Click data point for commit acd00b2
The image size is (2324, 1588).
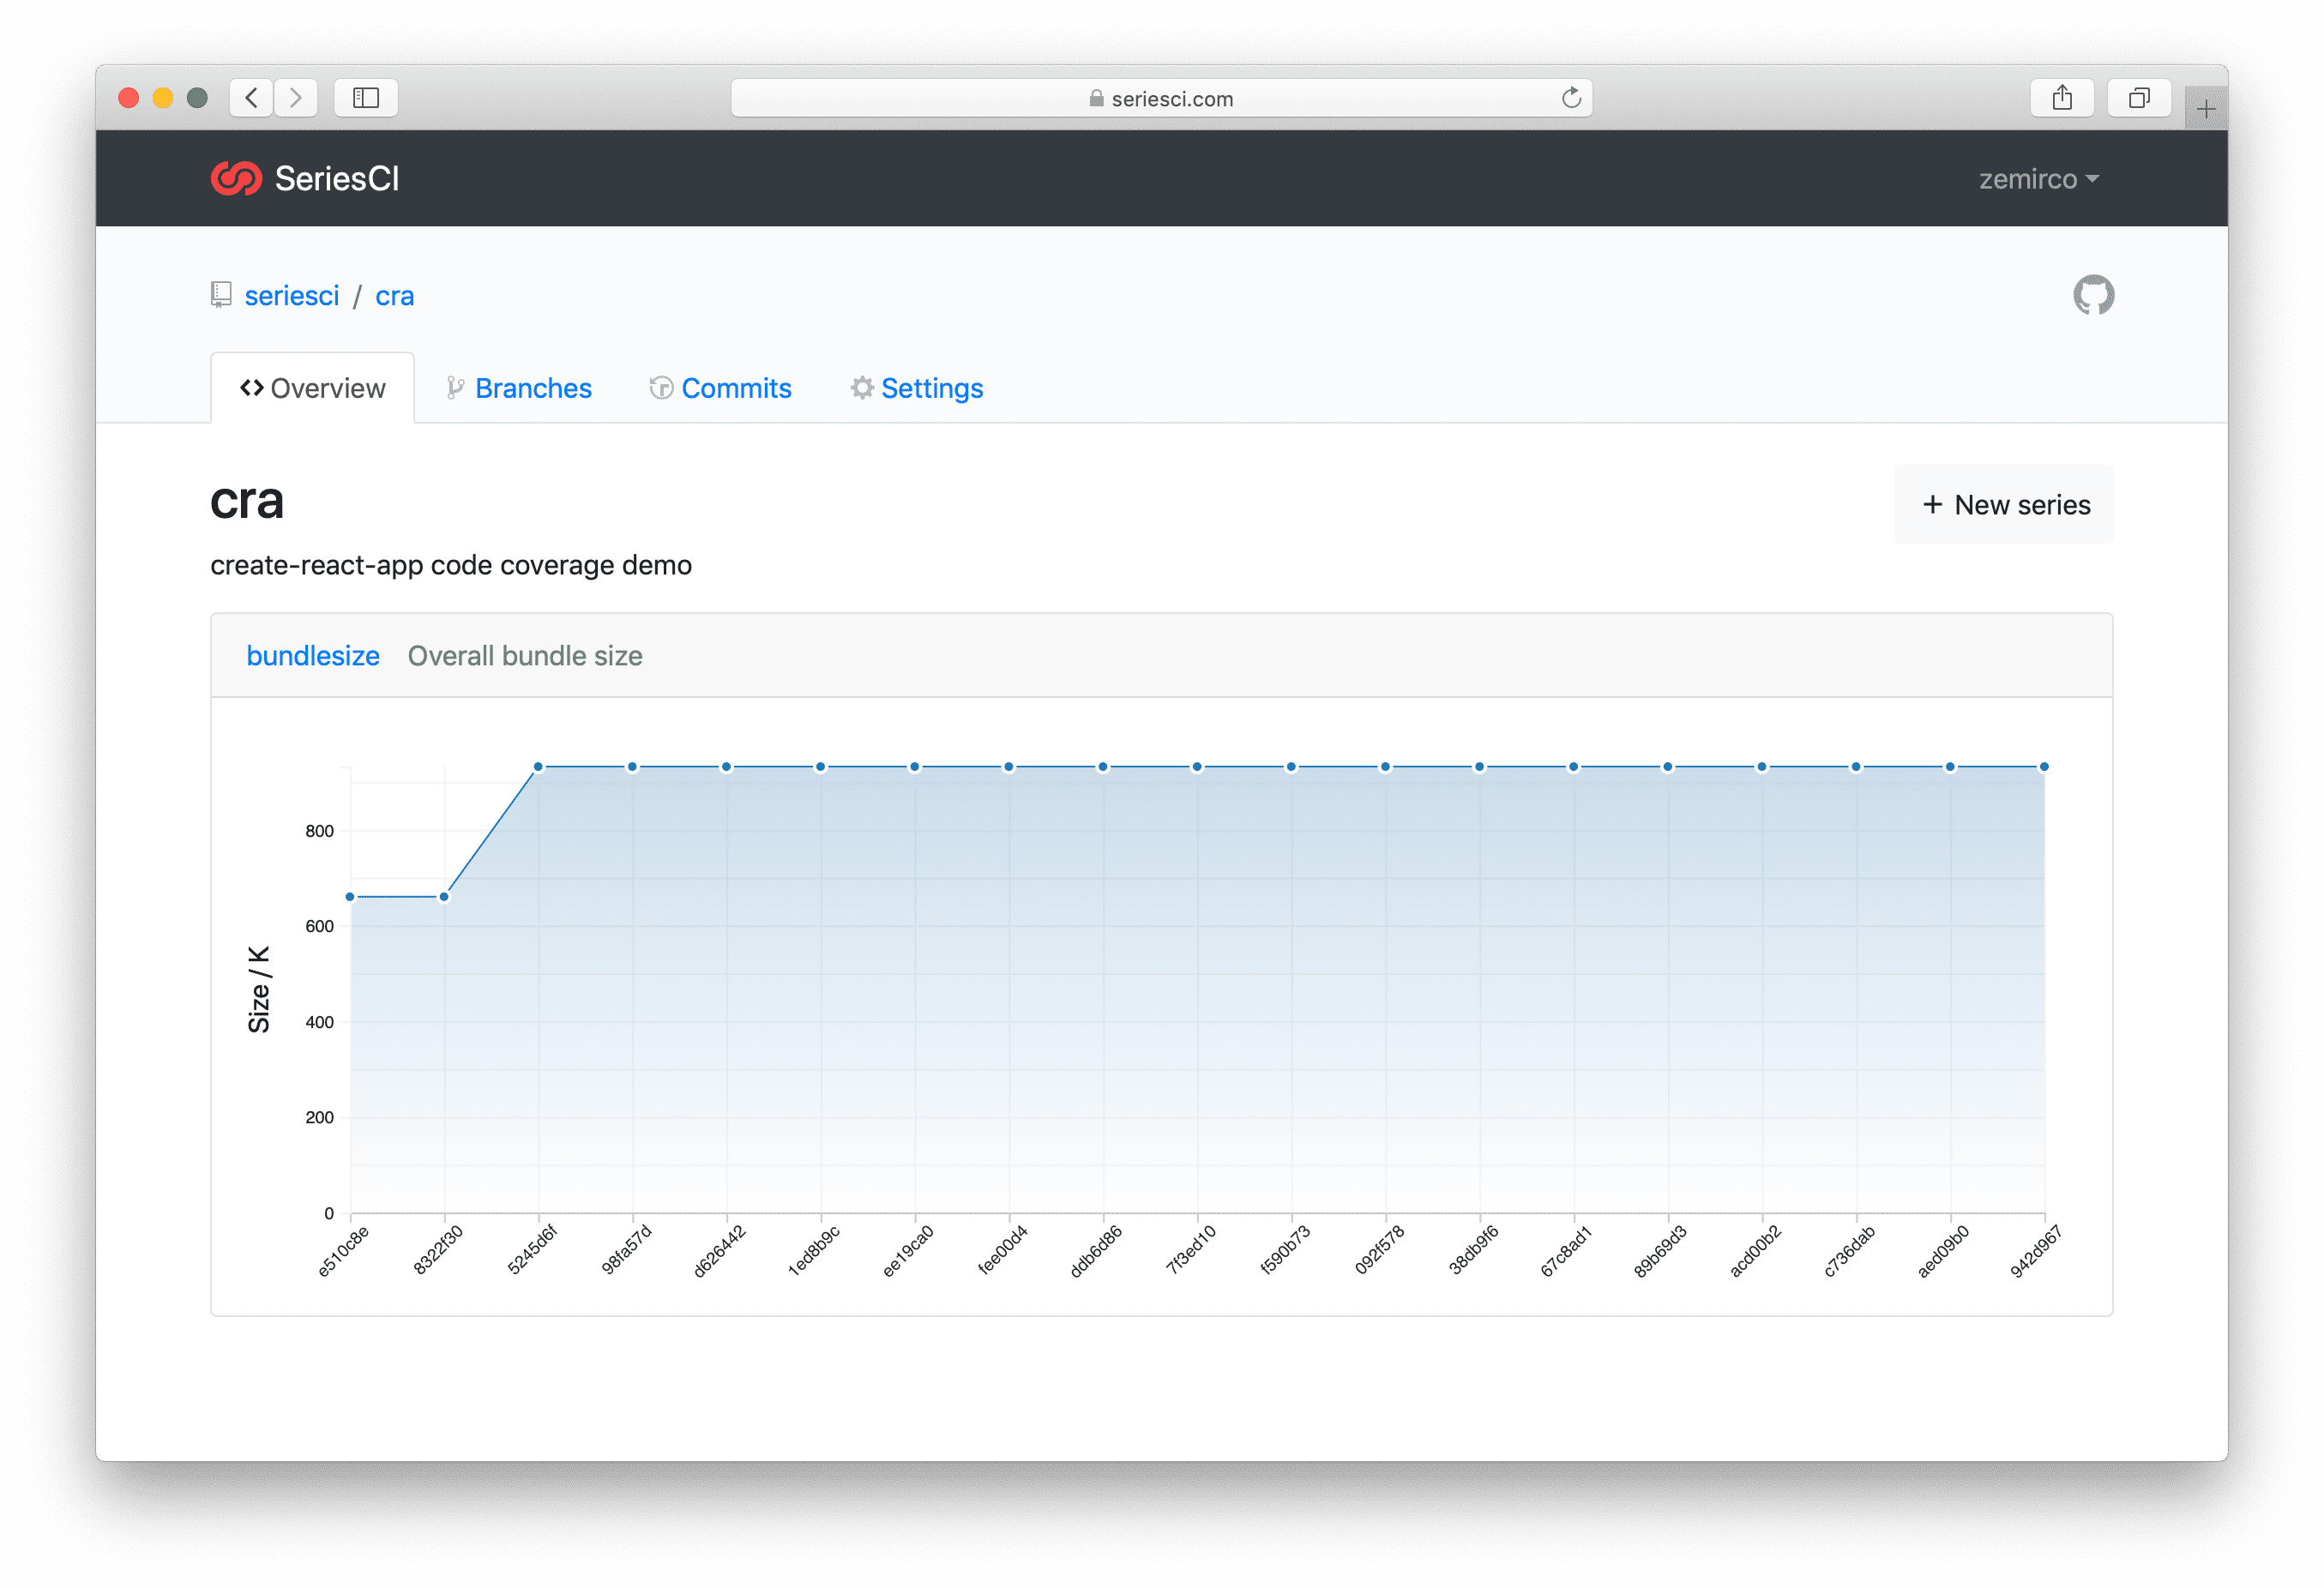click(x=1762, y=767)
